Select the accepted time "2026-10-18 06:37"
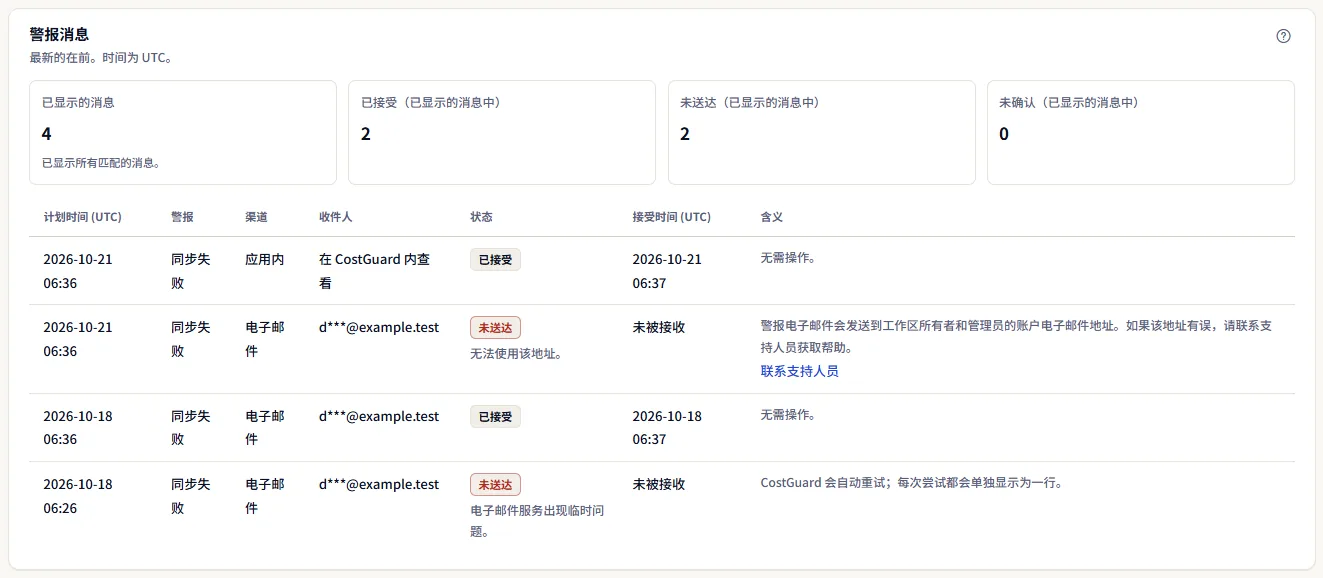This screenshot has width=1323, height=578. click(667, 428)
